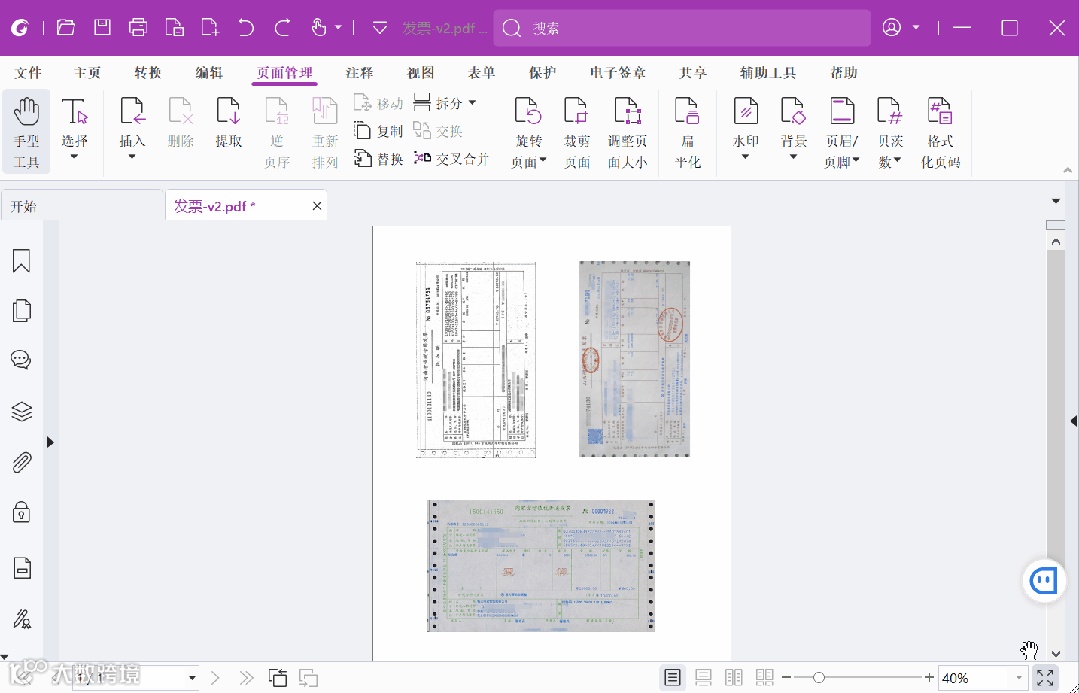Open the 页眉/页脚 header footer tool
Image resolution: width=1079 pixels, height=693 pixels.
coord(842,132)
